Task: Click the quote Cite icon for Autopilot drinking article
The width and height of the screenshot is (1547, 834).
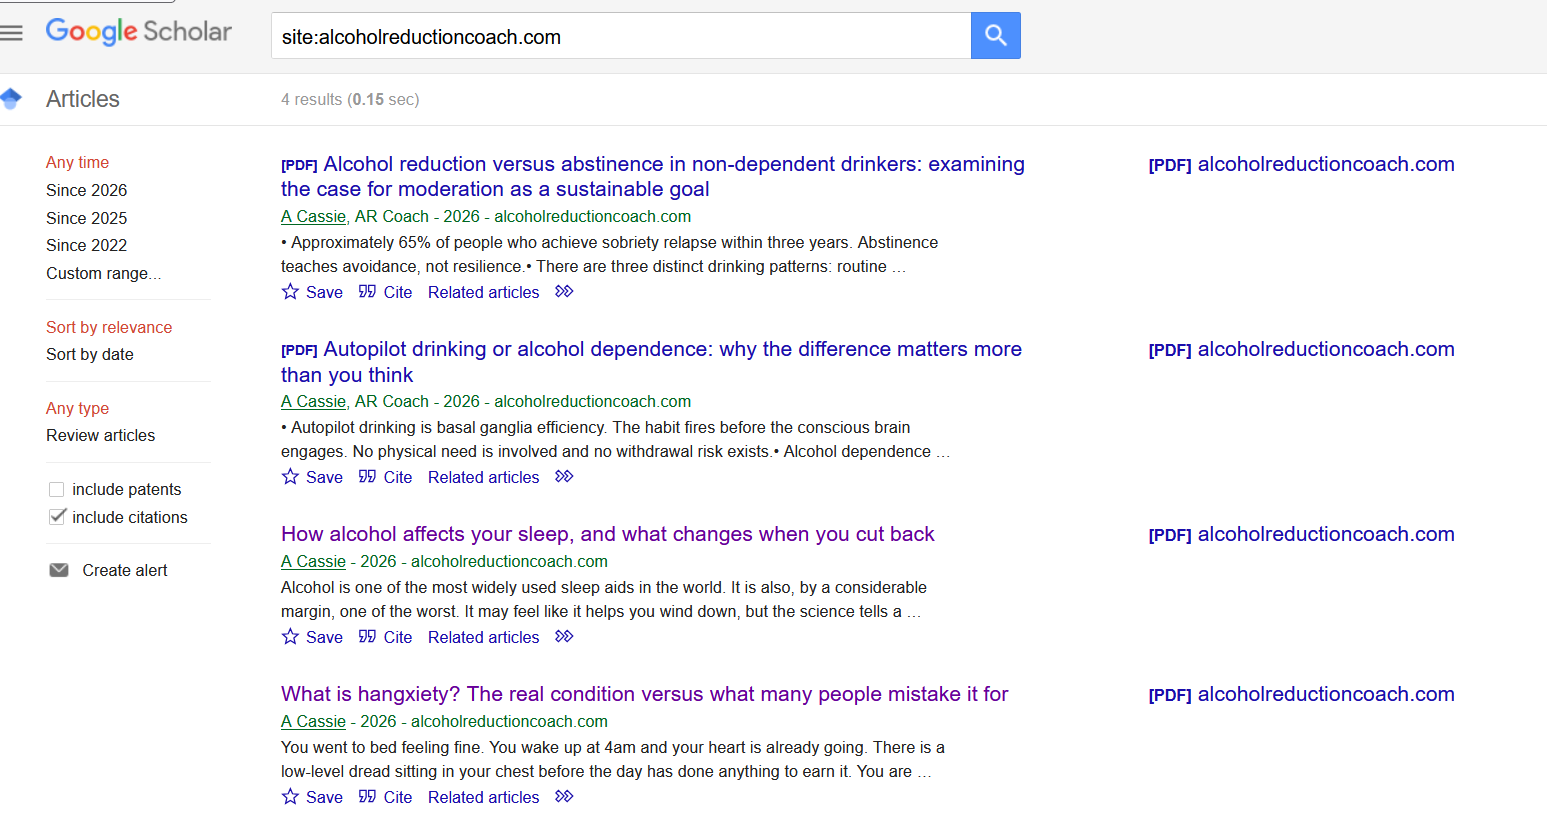Action: point(367,477)
